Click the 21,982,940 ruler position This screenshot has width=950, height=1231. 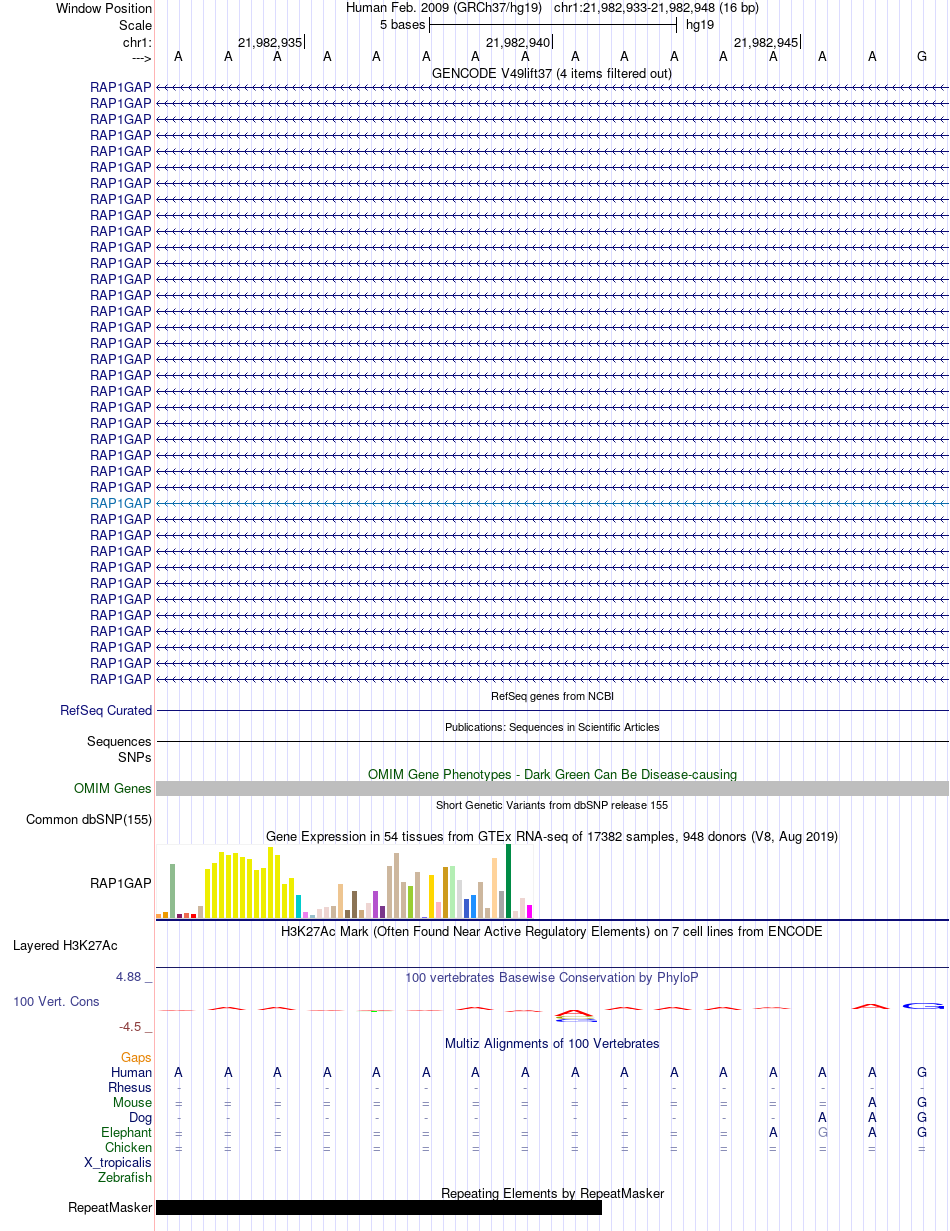tap(517, 42)
